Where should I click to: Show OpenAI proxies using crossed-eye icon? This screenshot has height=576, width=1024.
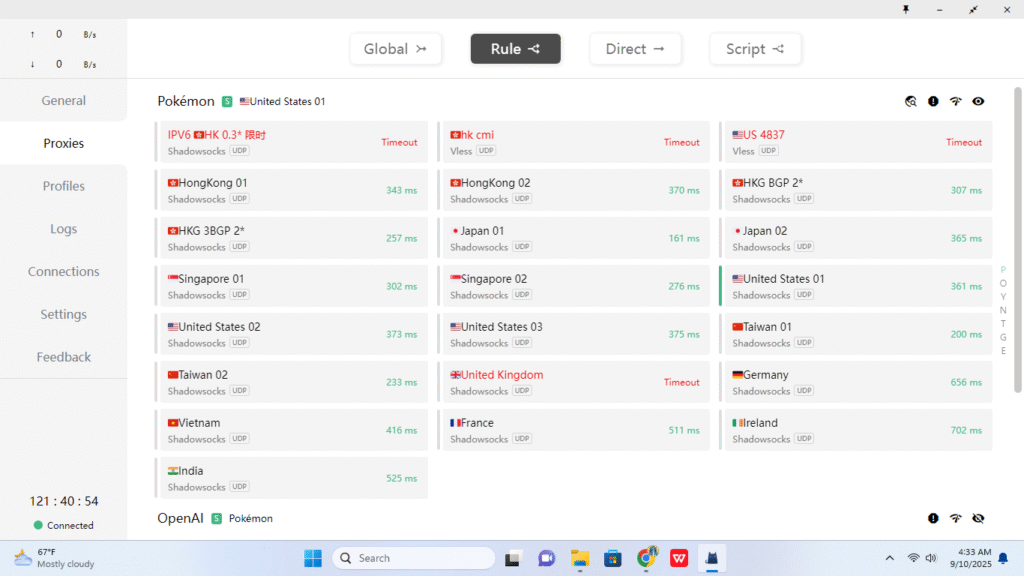point(978,518)
